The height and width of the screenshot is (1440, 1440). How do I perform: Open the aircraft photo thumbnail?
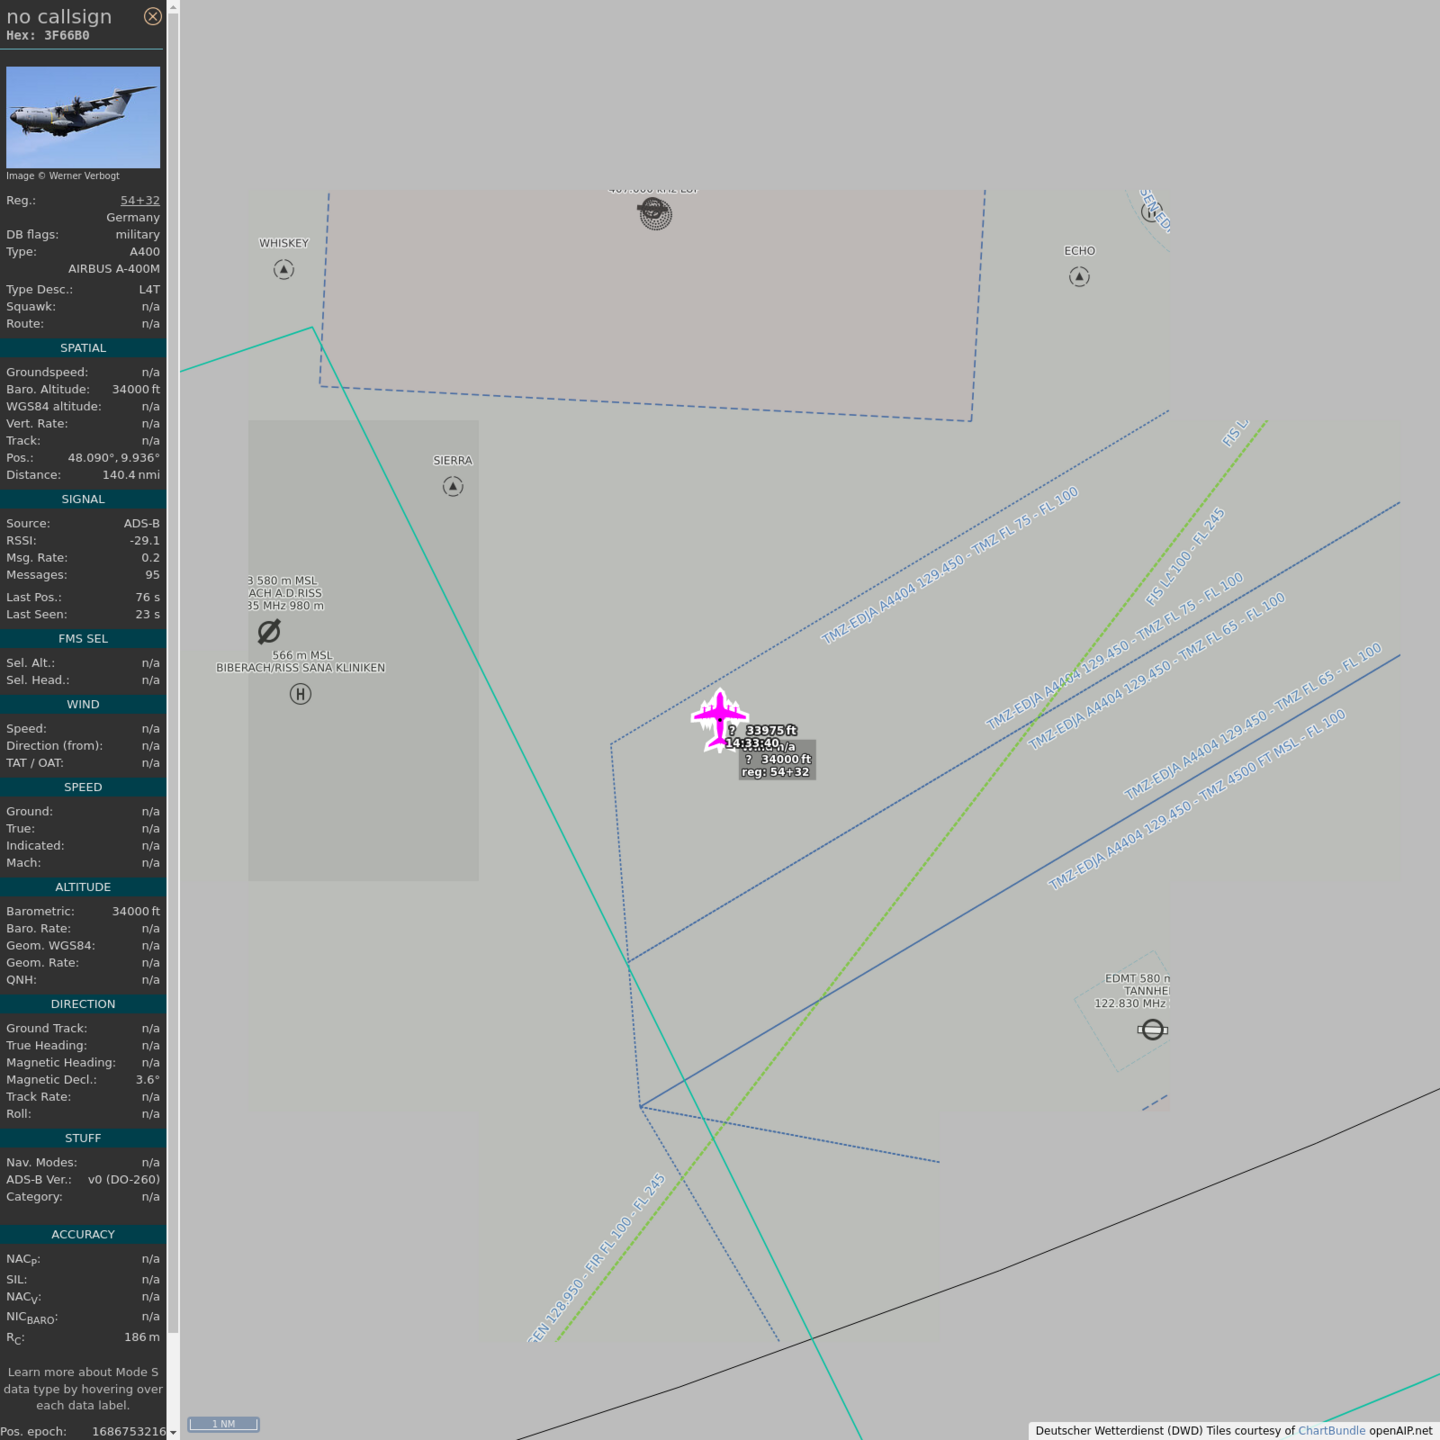point(83,117)
